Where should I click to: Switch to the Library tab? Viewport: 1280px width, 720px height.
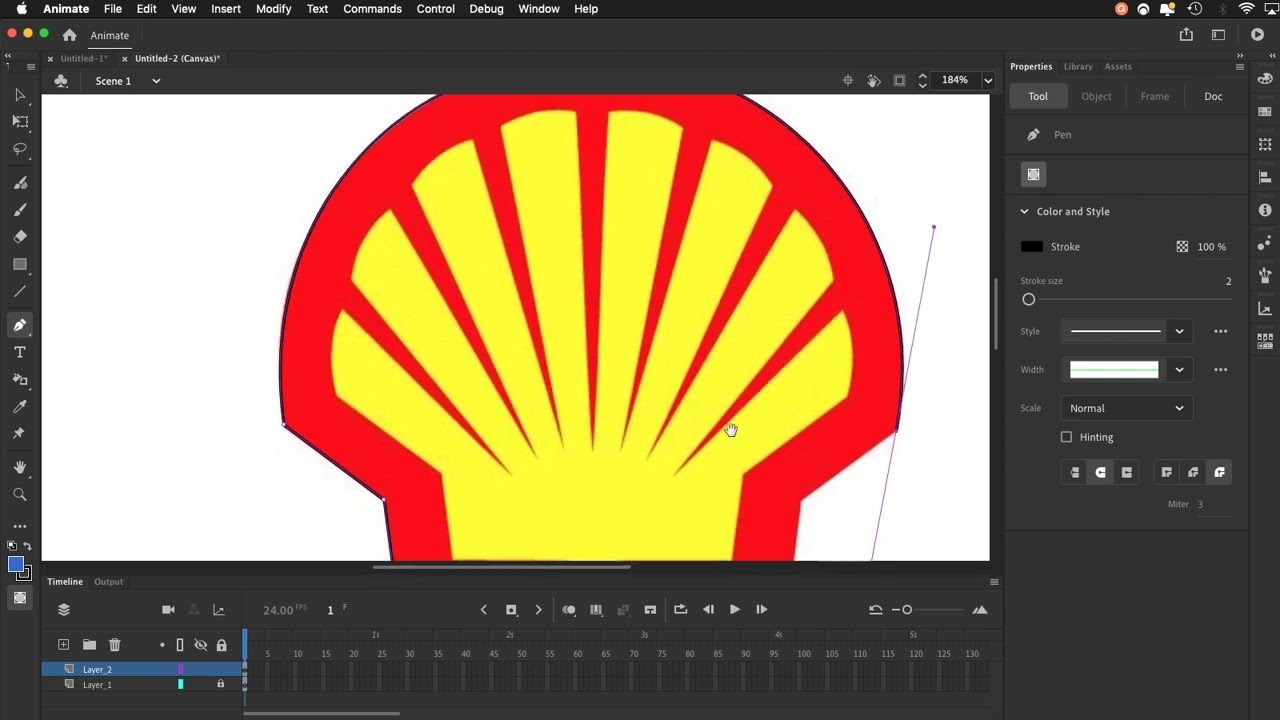click(x=1078, y=67)
